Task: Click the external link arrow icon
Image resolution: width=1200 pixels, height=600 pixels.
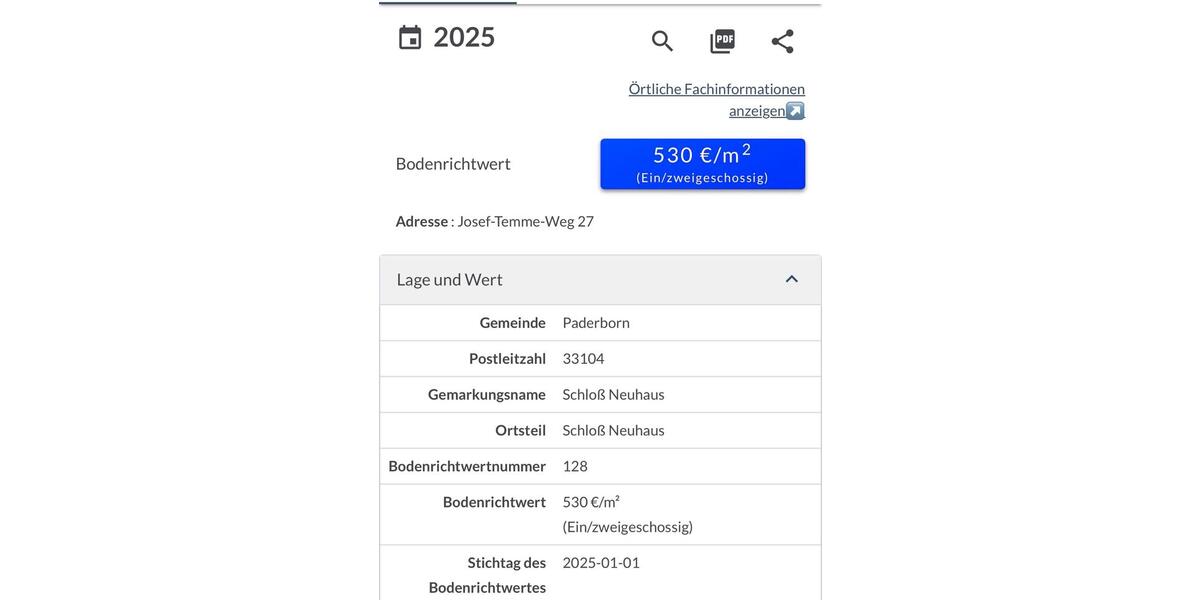Action: pyautogui.click(x=793, y=108)
